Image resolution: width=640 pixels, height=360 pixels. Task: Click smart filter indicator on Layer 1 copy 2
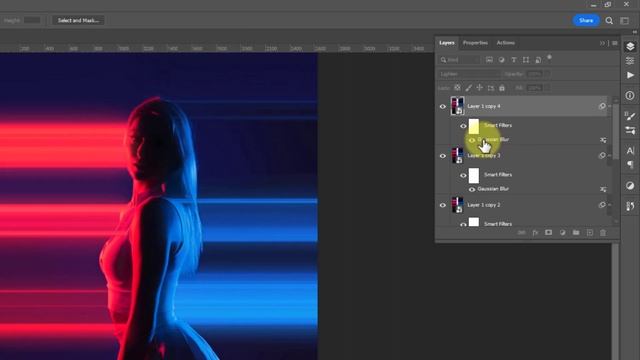point(602,205)
